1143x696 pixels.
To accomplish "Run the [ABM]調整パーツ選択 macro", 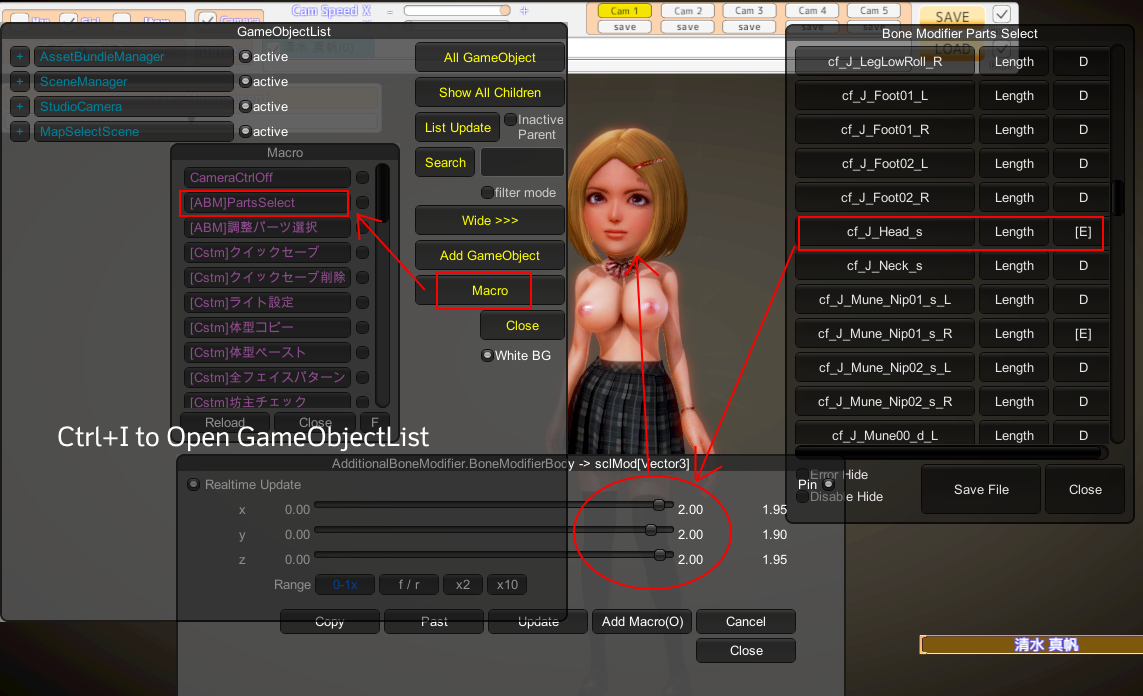I will click(x=267, y=227).
